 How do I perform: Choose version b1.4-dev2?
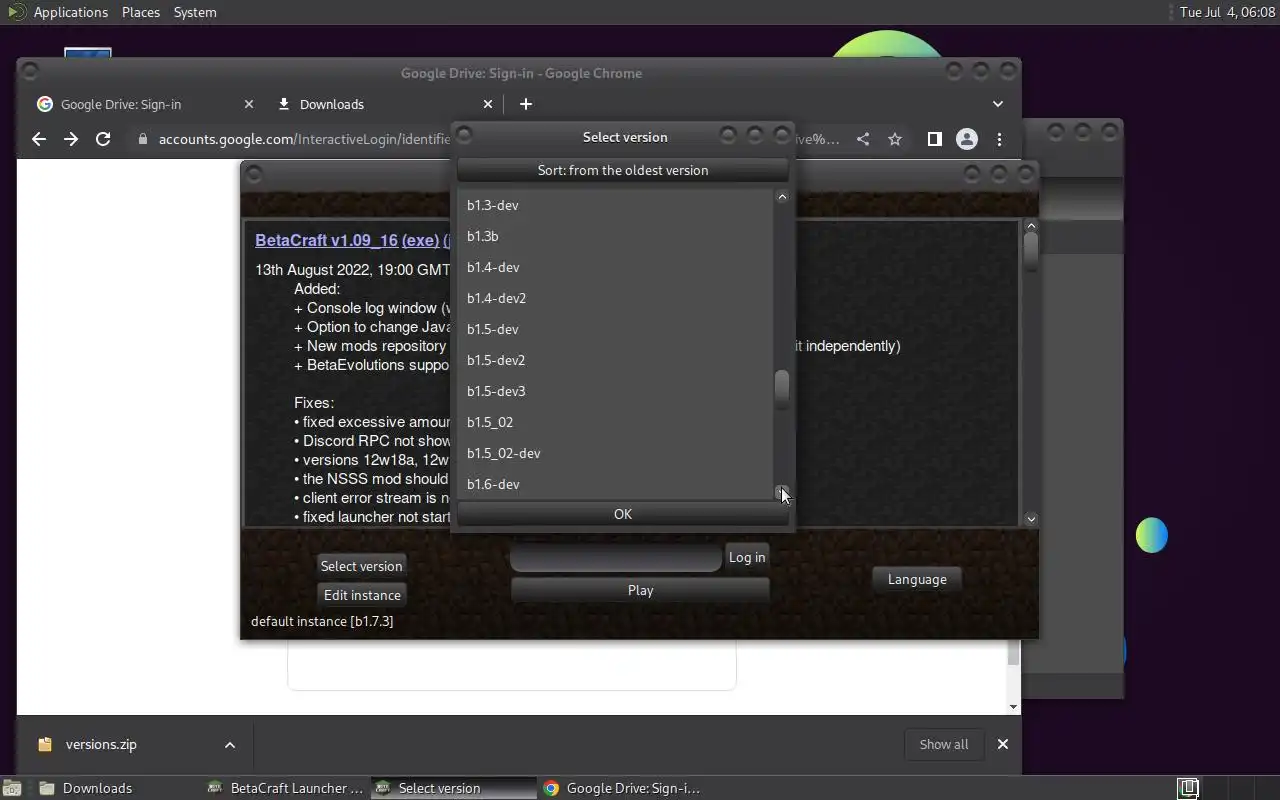coord(615,298)
